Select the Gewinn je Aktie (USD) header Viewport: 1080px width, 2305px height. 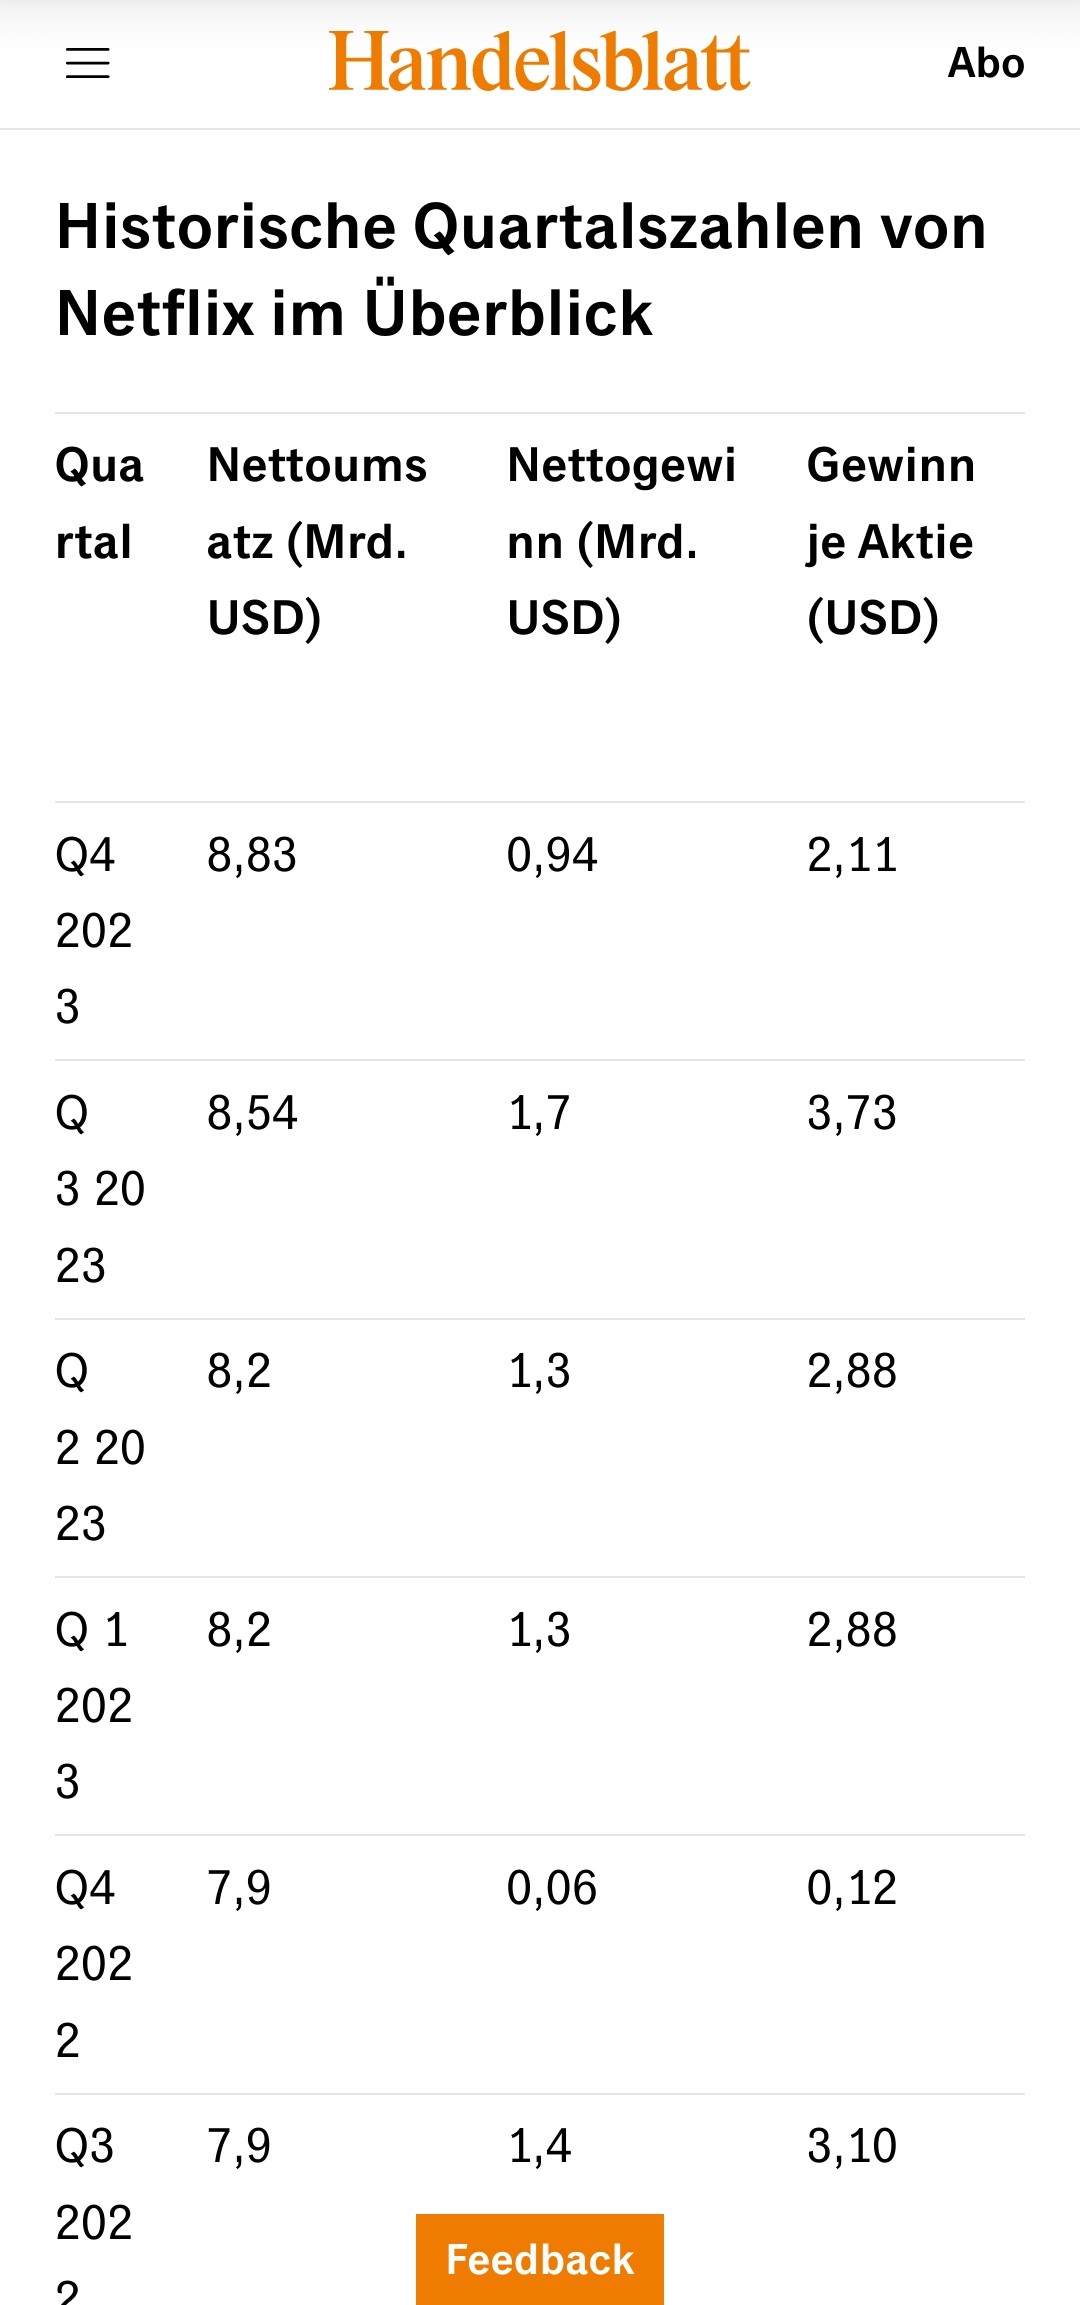(891, 542)
